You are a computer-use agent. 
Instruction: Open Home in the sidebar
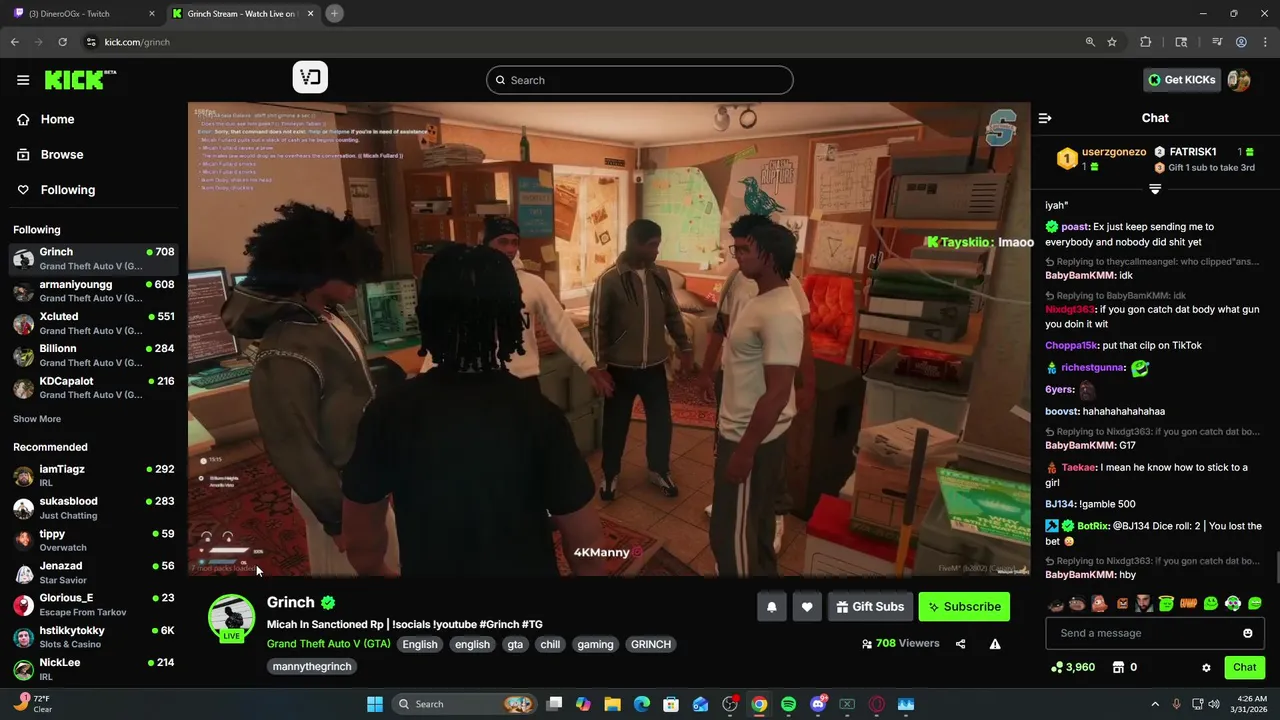point(57,119)
